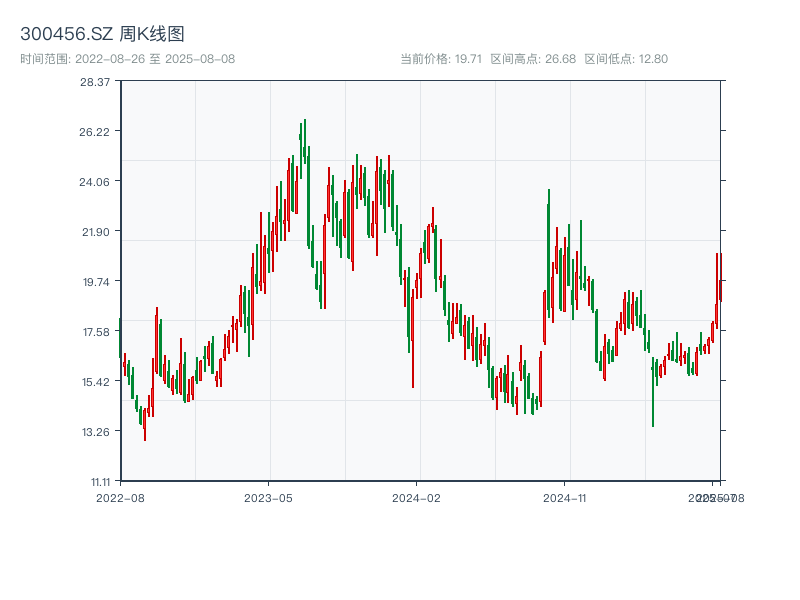800x600 pixels.
Task: Click y-axis label 15.42
Action: coord(96,382)
